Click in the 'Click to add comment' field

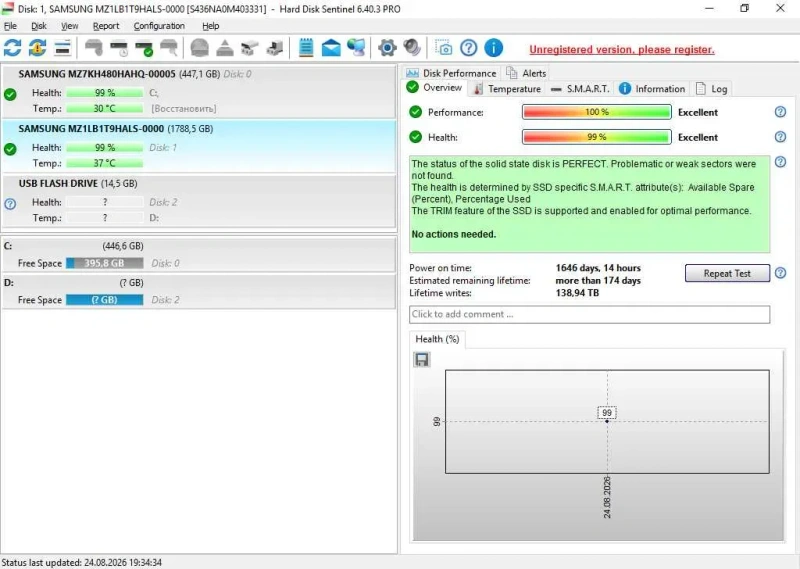tap(589, 314)
